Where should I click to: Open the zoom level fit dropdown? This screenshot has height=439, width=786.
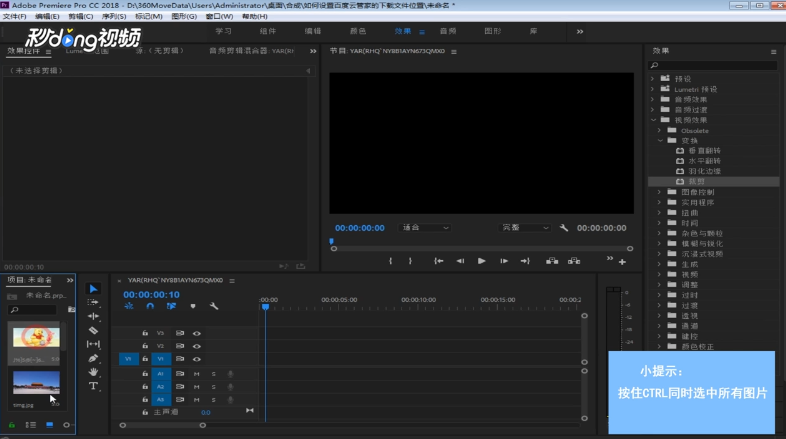425,228
